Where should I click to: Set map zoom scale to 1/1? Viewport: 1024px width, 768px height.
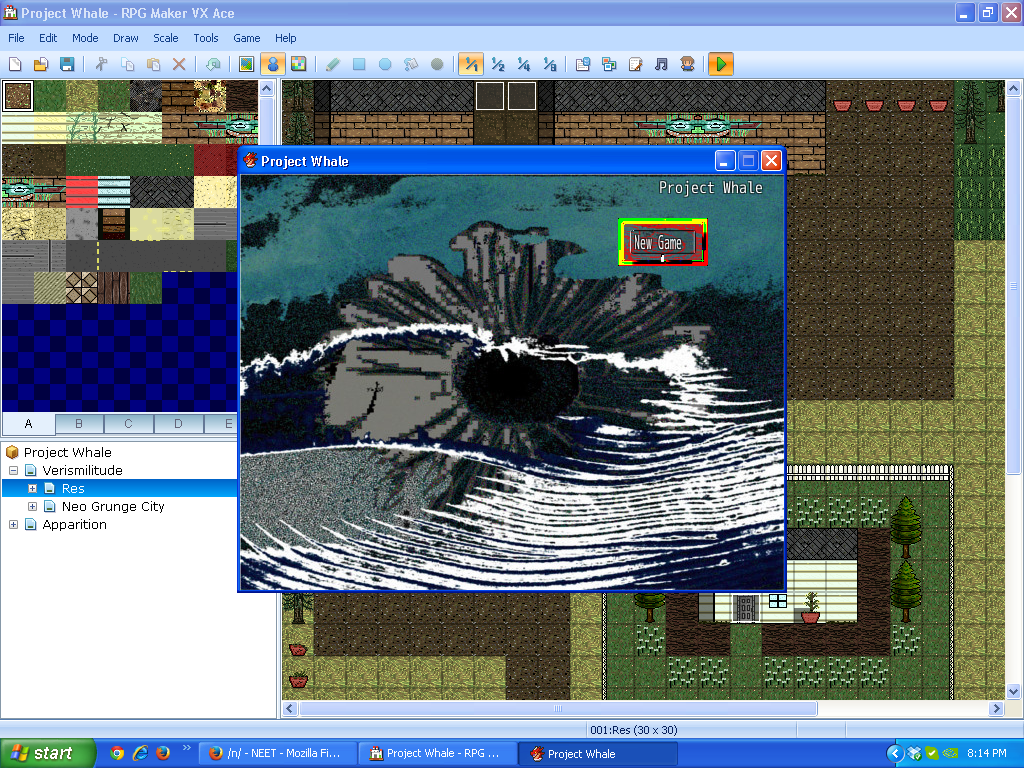point(471,64)
